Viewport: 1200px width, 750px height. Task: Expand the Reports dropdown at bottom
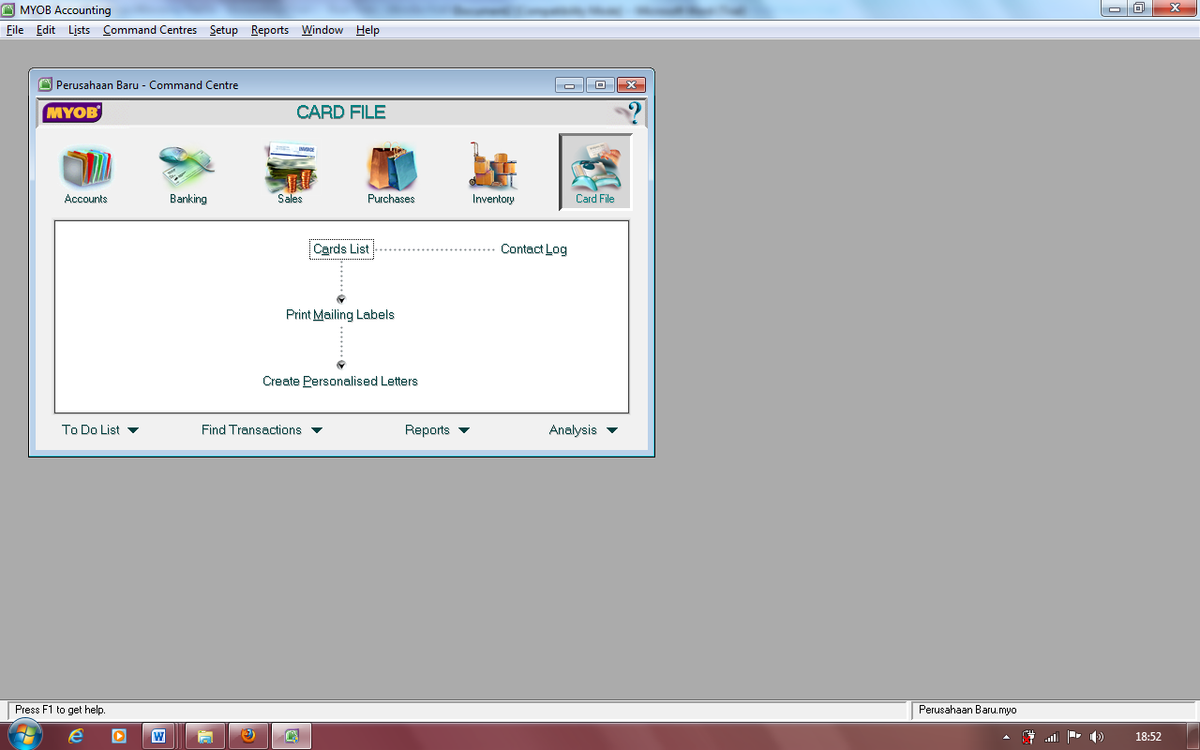point(437,430)
